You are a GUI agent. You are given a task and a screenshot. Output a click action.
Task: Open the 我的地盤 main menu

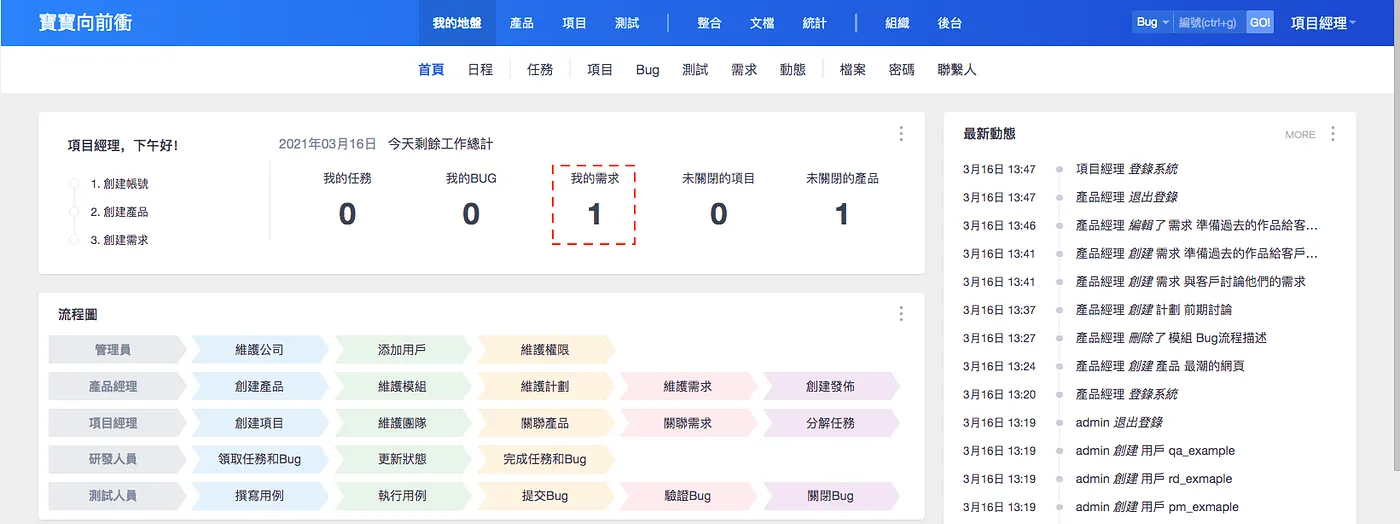pyautogui.click(x=457, y=23)
